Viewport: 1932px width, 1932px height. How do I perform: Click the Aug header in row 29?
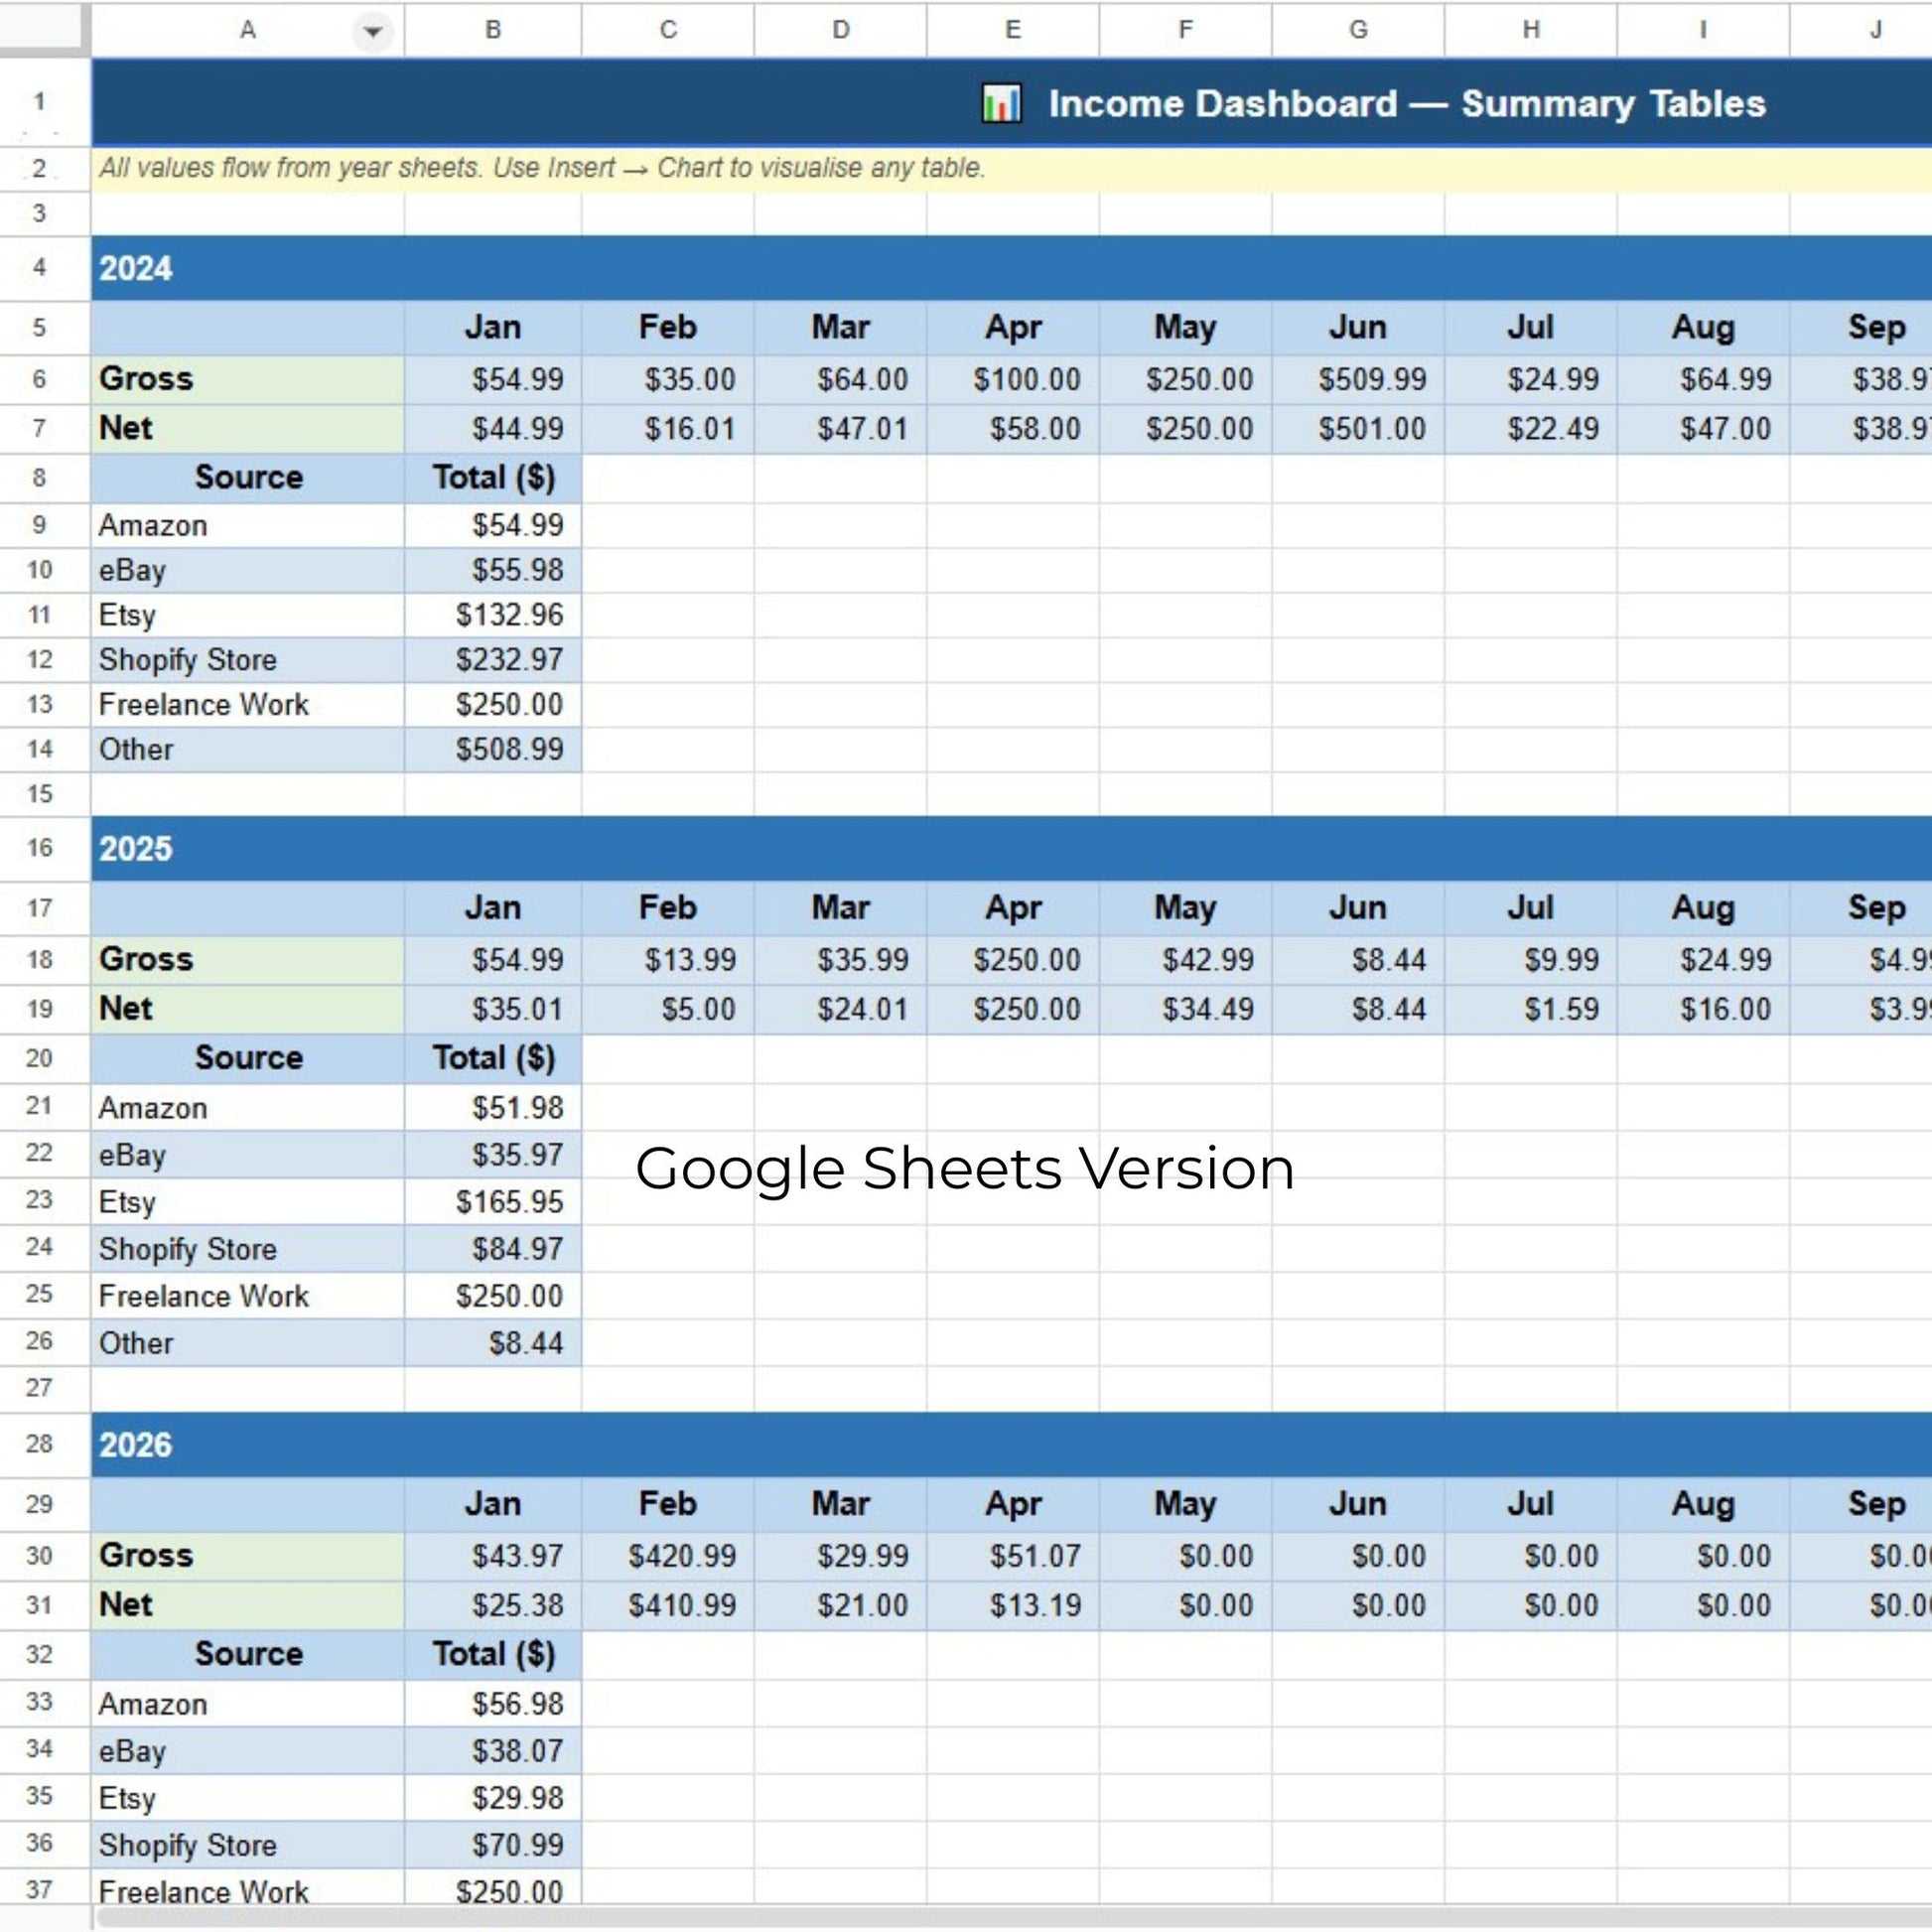[1704, 1504]
